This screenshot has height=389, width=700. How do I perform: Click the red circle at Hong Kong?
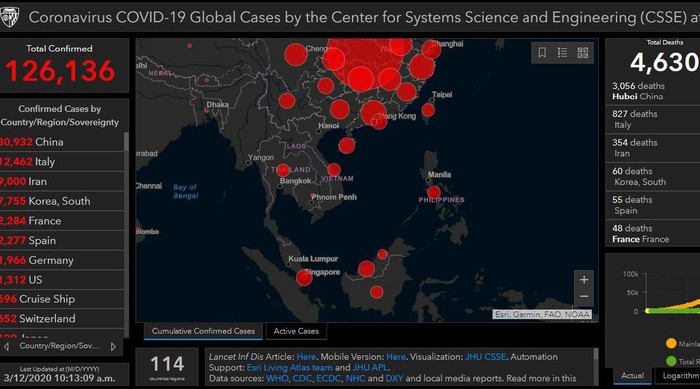click(x=379, y=121)
